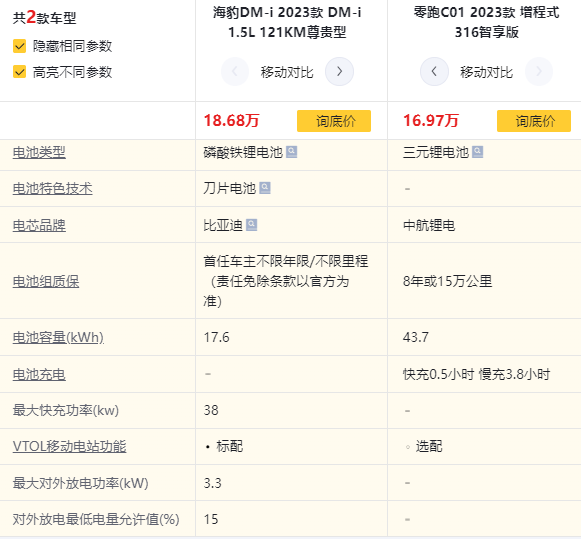The width and height of the screenshot is (581, 539).
Task: Open the 电芯品牌 parameter link
Action: 39,225
